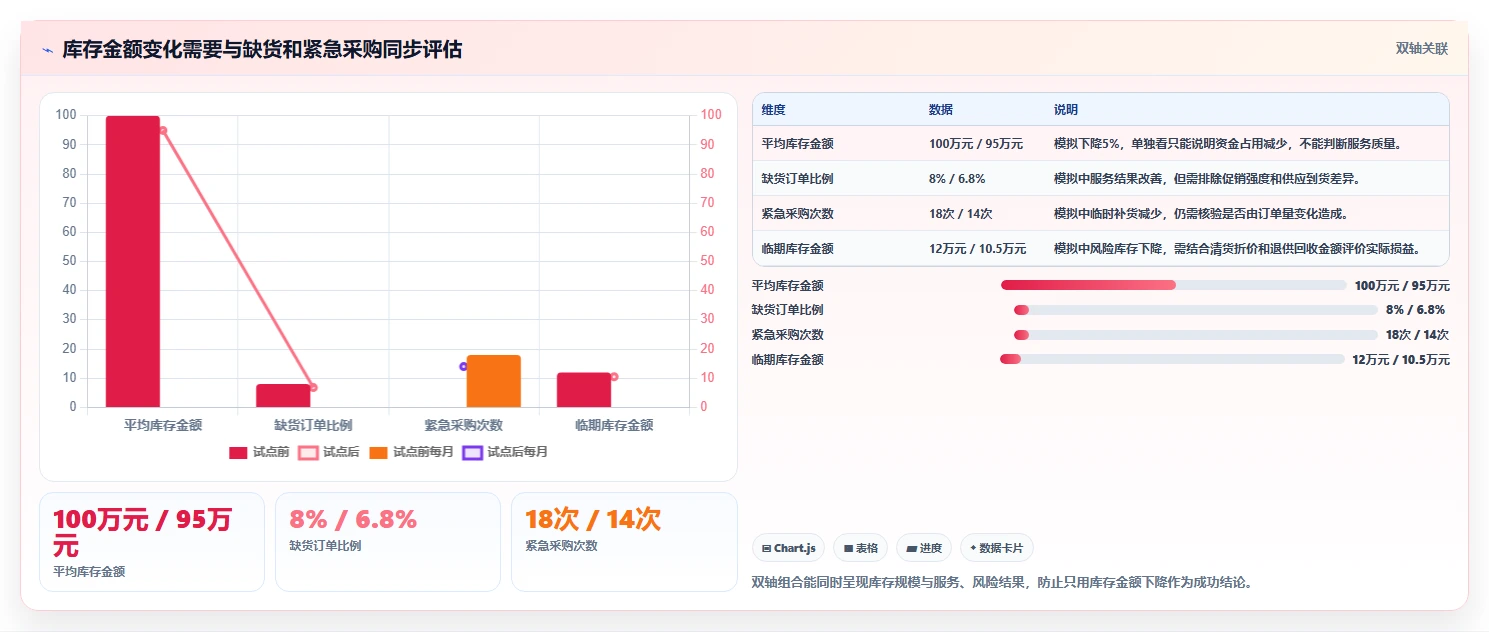The height and width of the screenshot is (632, 1489).
Task: Click the red 临期库存金额 bar in the chart
Action: pyautogui.click(x=584, y=390)
